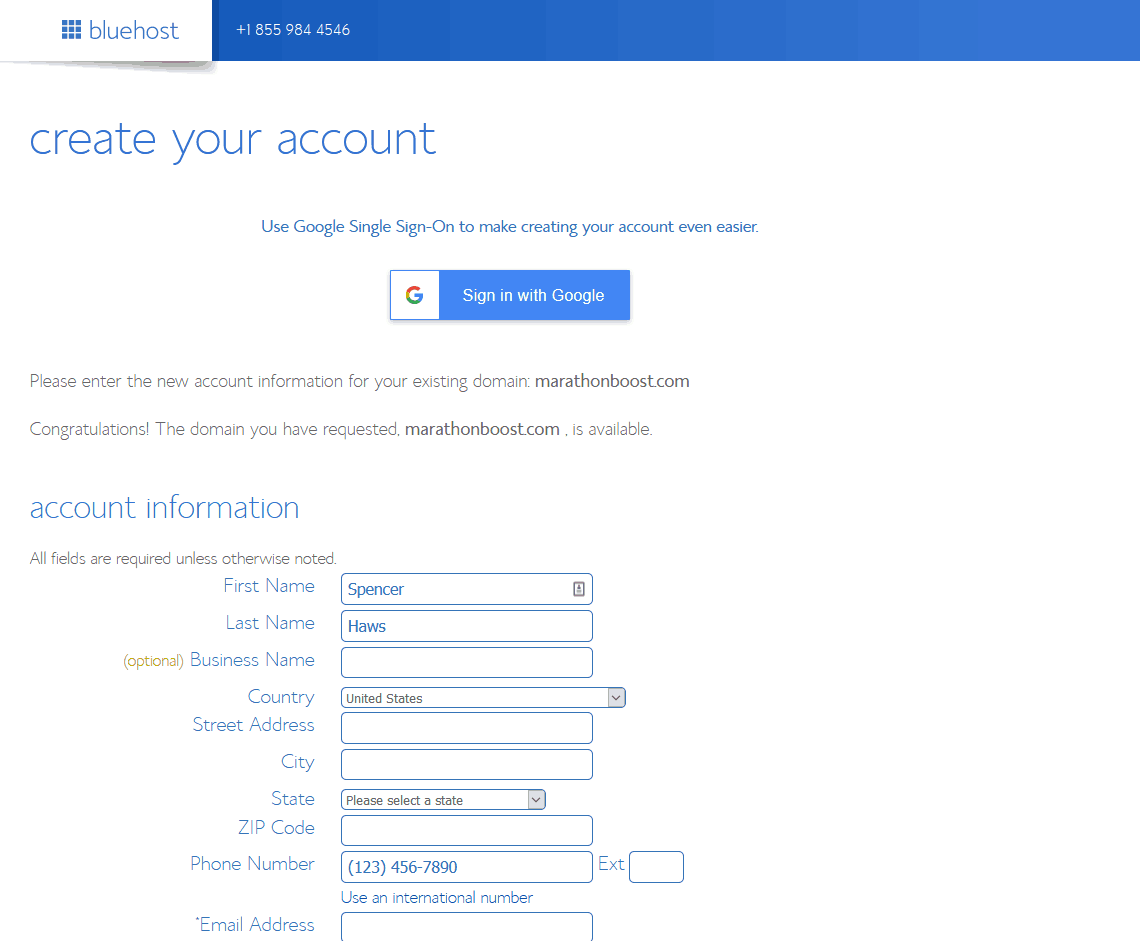The height and width of the screenshot is (941, 1140).
Task: Click the Ext label
Action: click(611, 864)
